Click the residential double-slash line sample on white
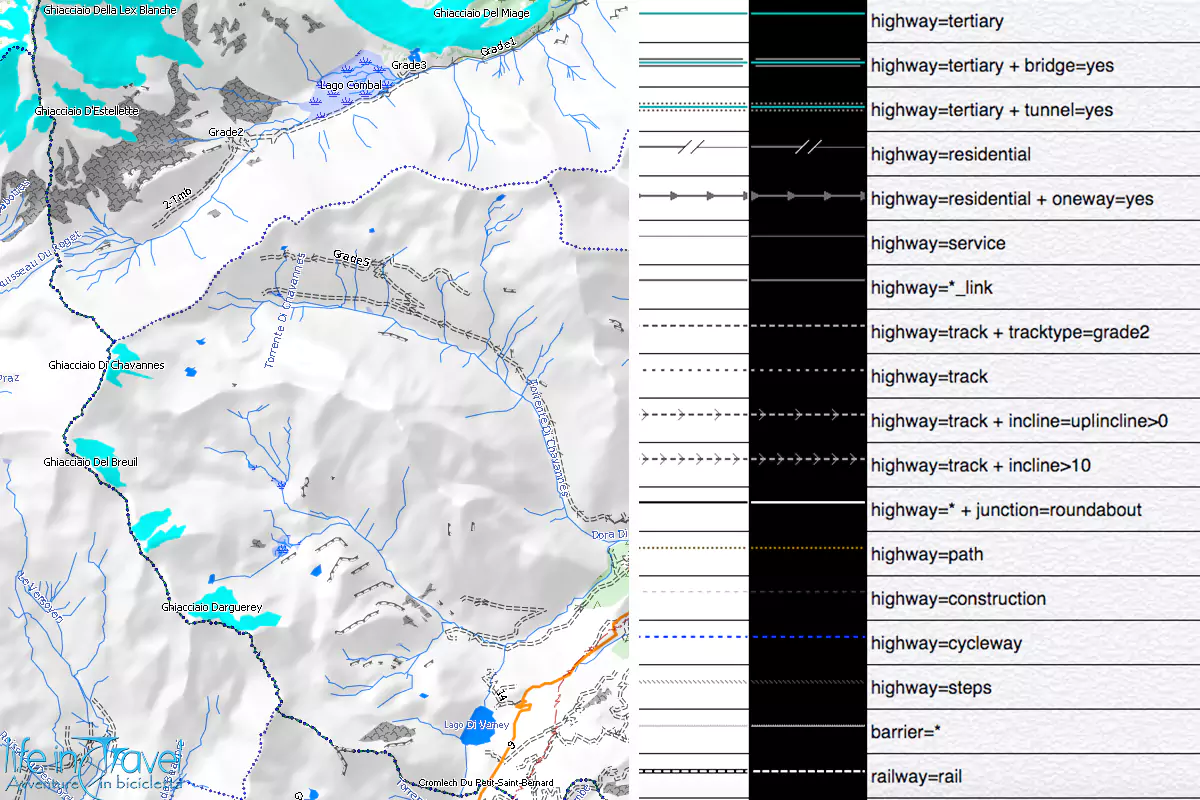The height and width of the screenshot is (800, 1200). (693, 148)
